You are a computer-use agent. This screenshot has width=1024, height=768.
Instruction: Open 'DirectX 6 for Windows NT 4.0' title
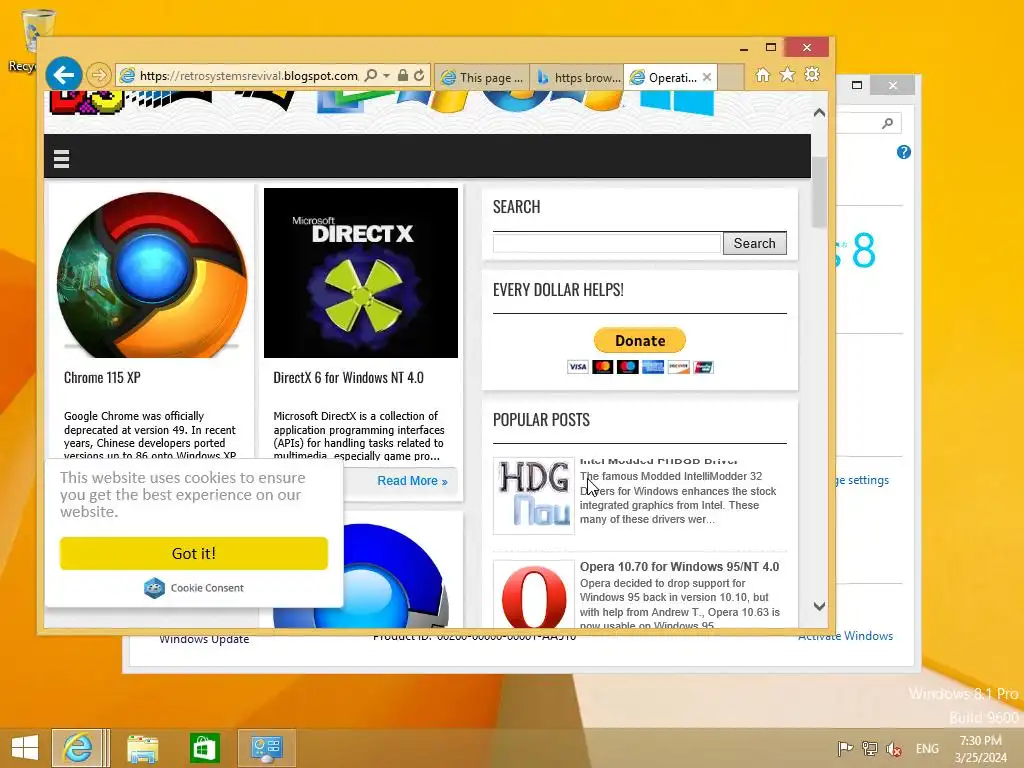click(348, 377)
